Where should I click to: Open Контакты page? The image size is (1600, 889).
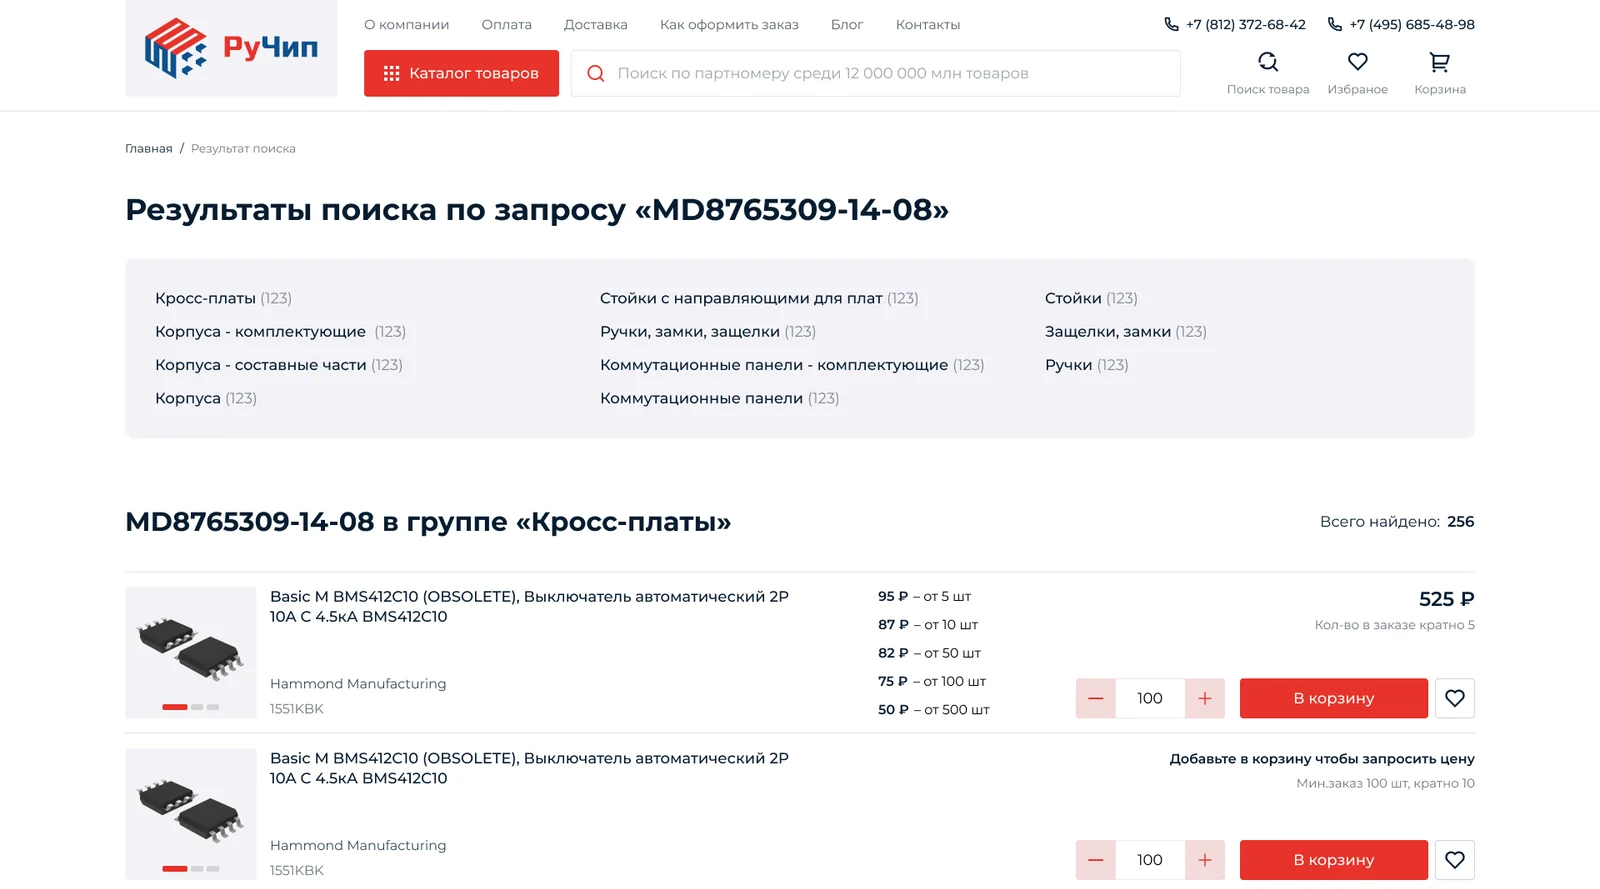click(x=928, y=24)
